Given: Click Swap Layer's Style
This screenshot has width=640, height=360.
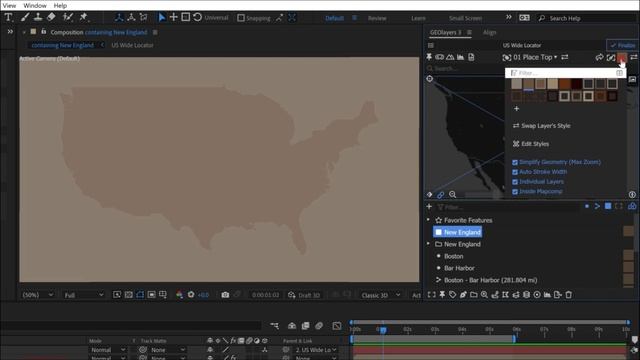Looking at the screenshot, I should [542, 126].
